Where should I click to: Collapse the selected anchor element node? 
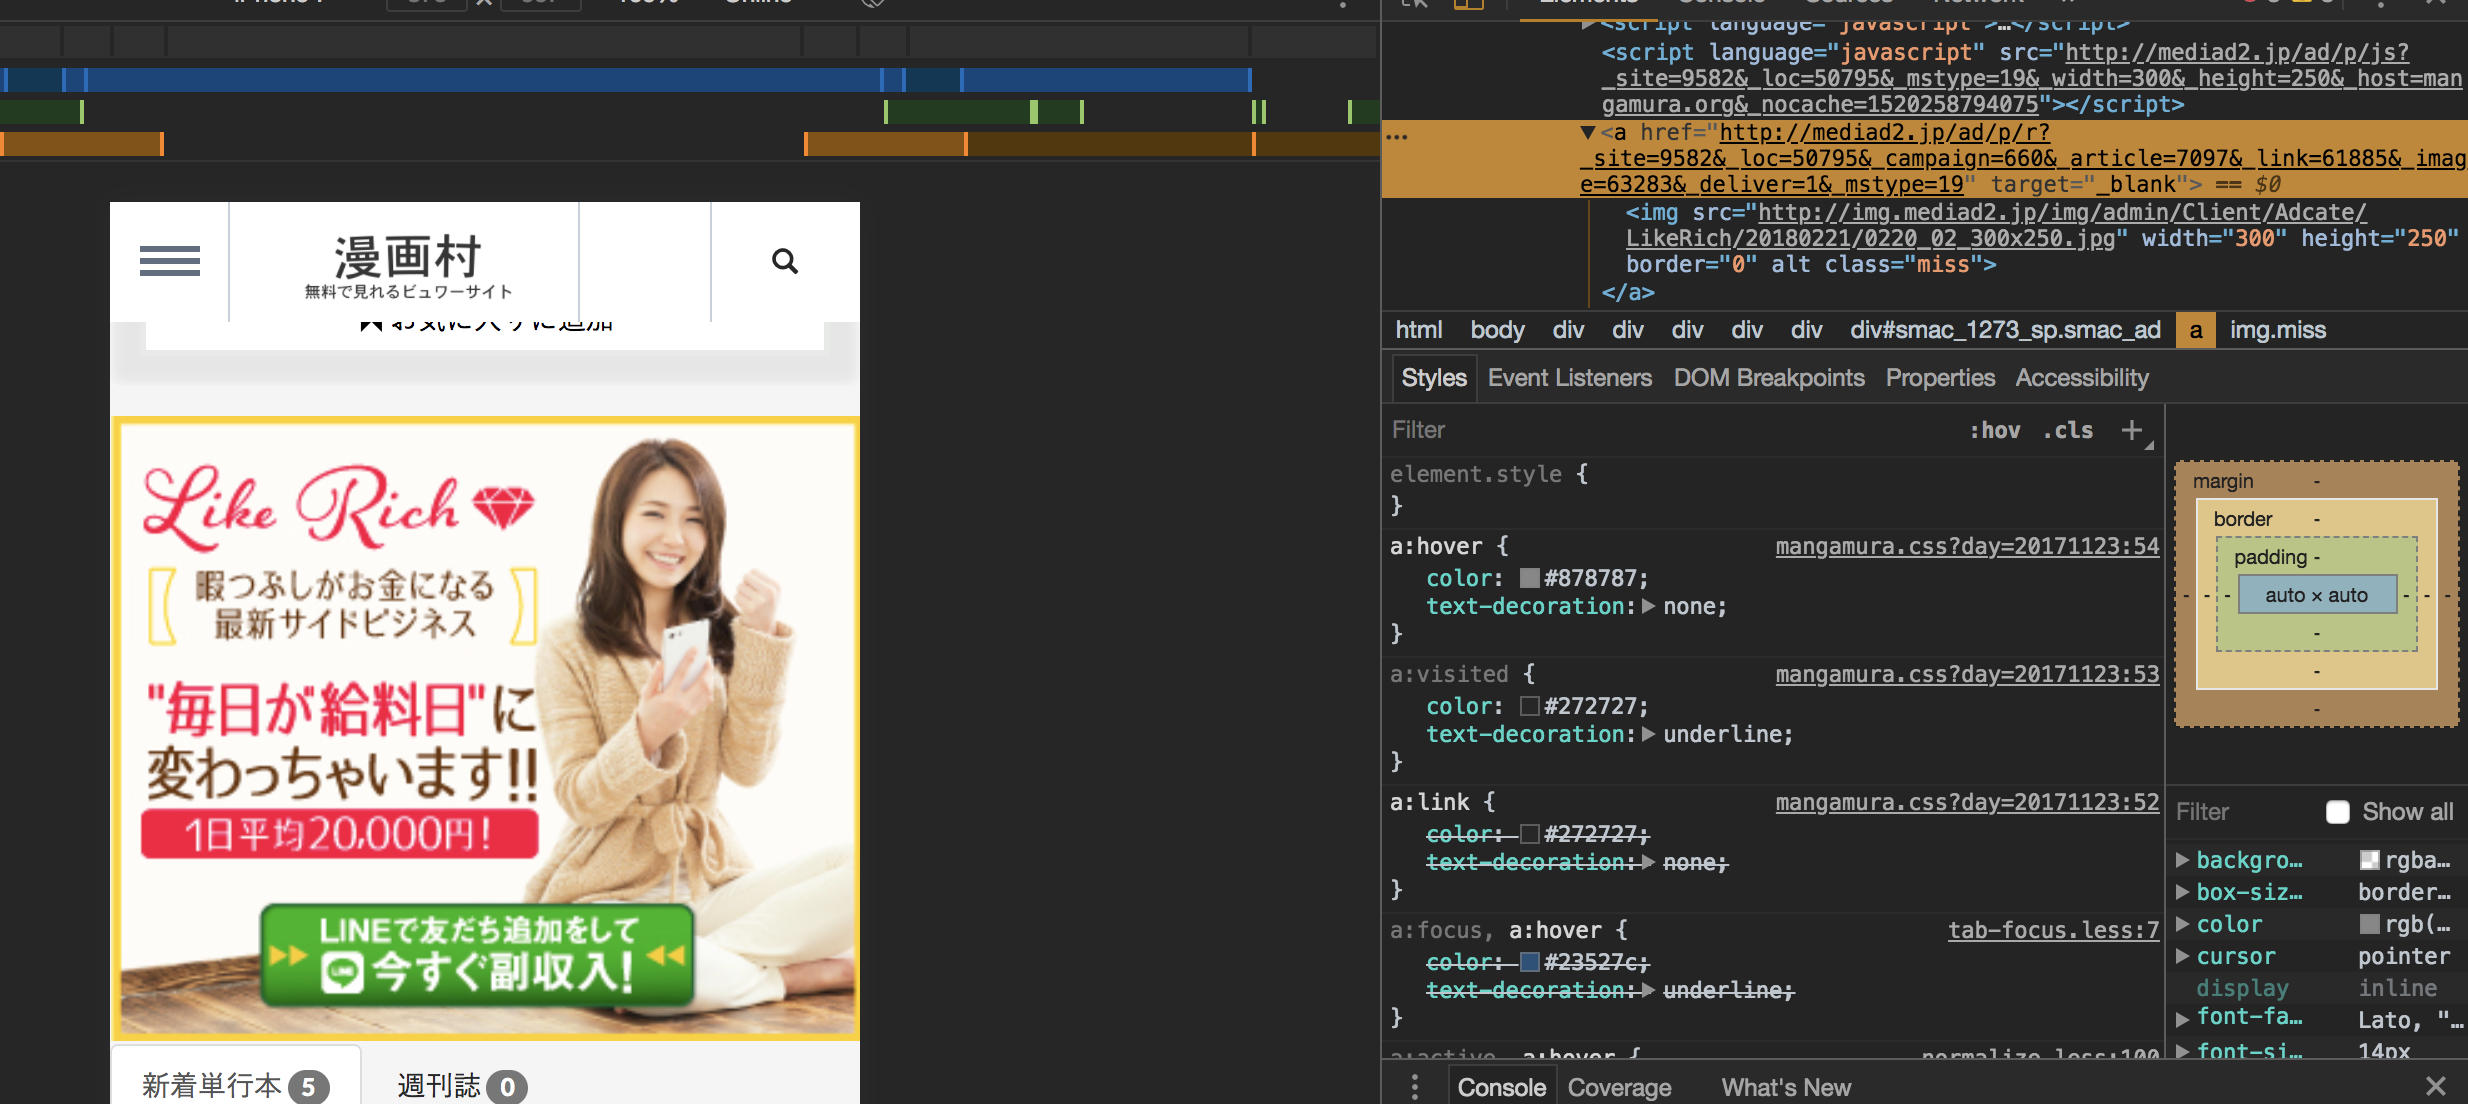1587,132
